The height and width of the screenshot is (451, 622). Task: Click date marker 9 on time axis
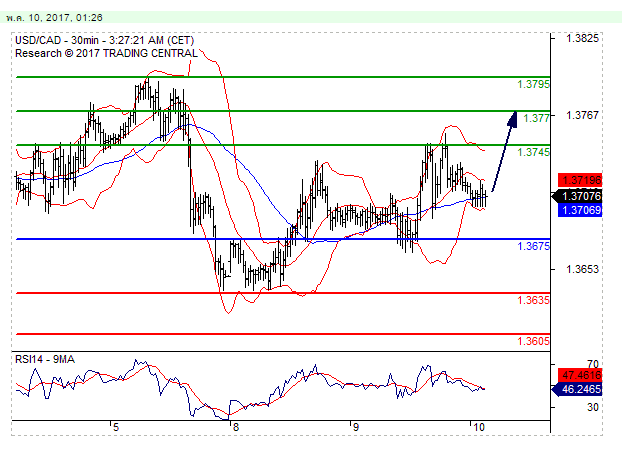[355, 427]
